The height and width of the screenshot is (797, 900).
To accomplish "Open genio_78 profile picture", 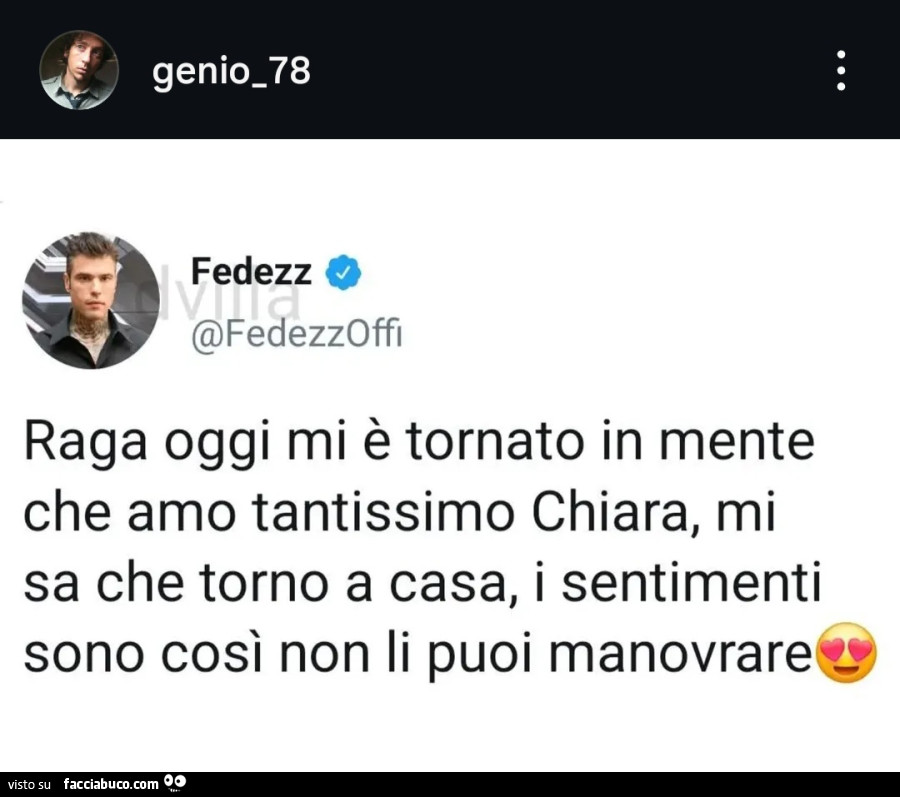I will (x=79, y=70).
